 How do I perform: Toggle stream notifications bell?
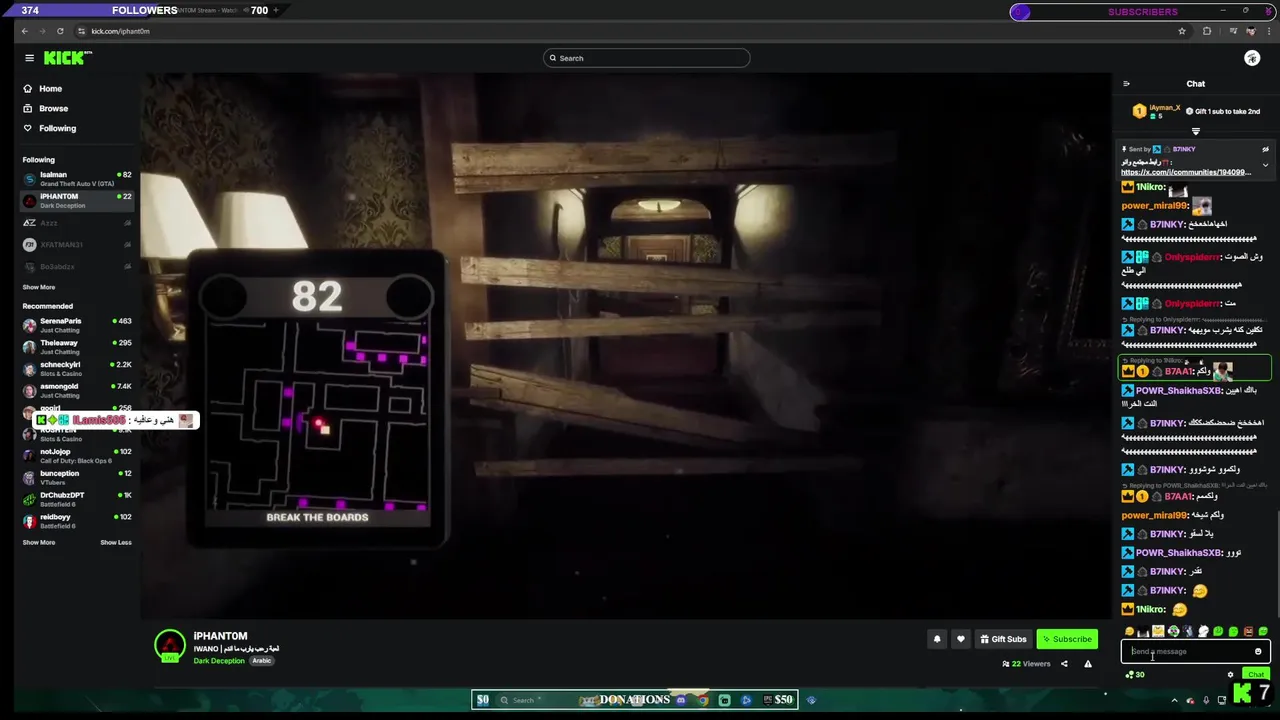click(937, 639)
